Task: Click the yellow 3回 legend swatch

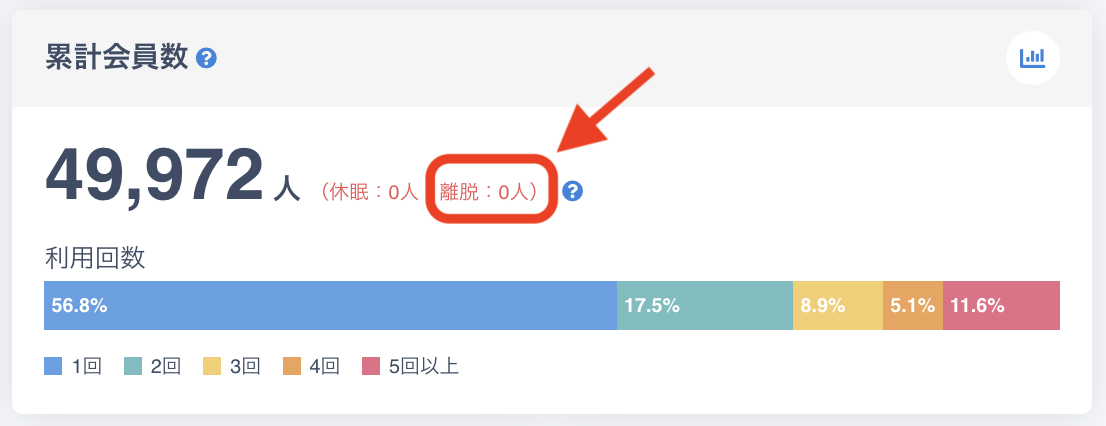Action: point(212,367)
